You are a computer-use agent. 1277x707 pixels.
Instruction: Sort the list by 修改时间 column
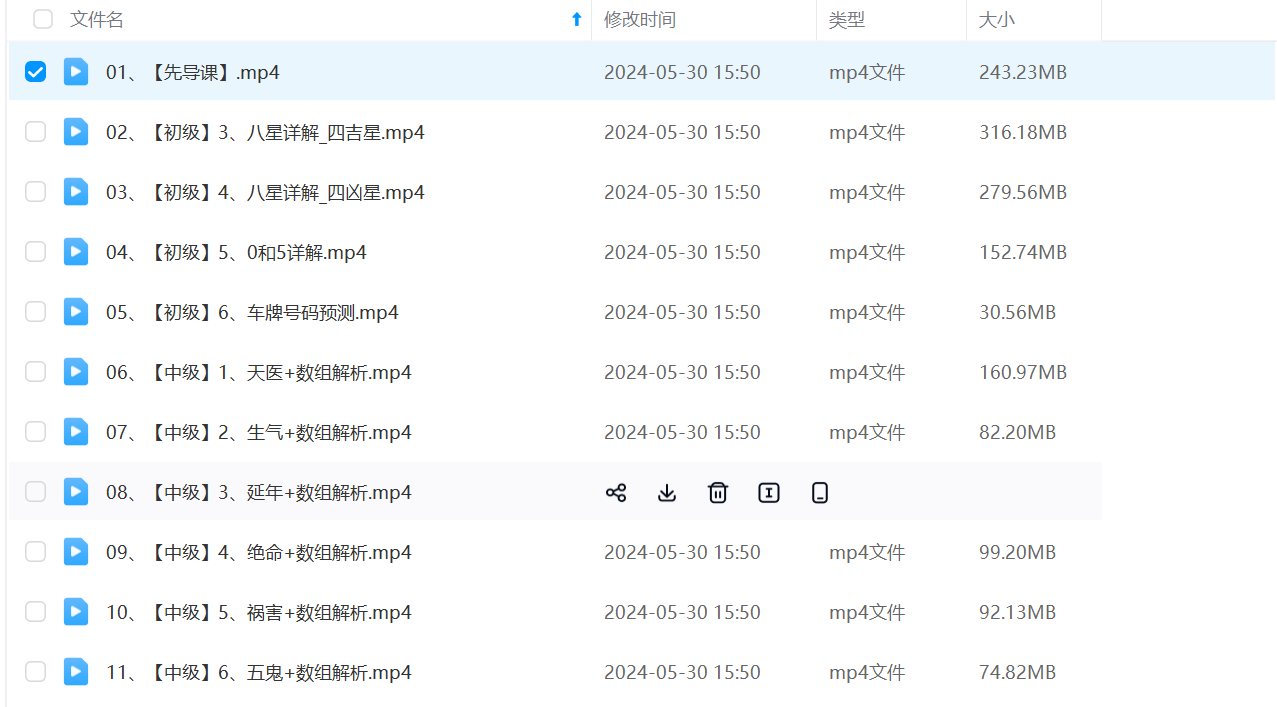click(x=640, y=19)
